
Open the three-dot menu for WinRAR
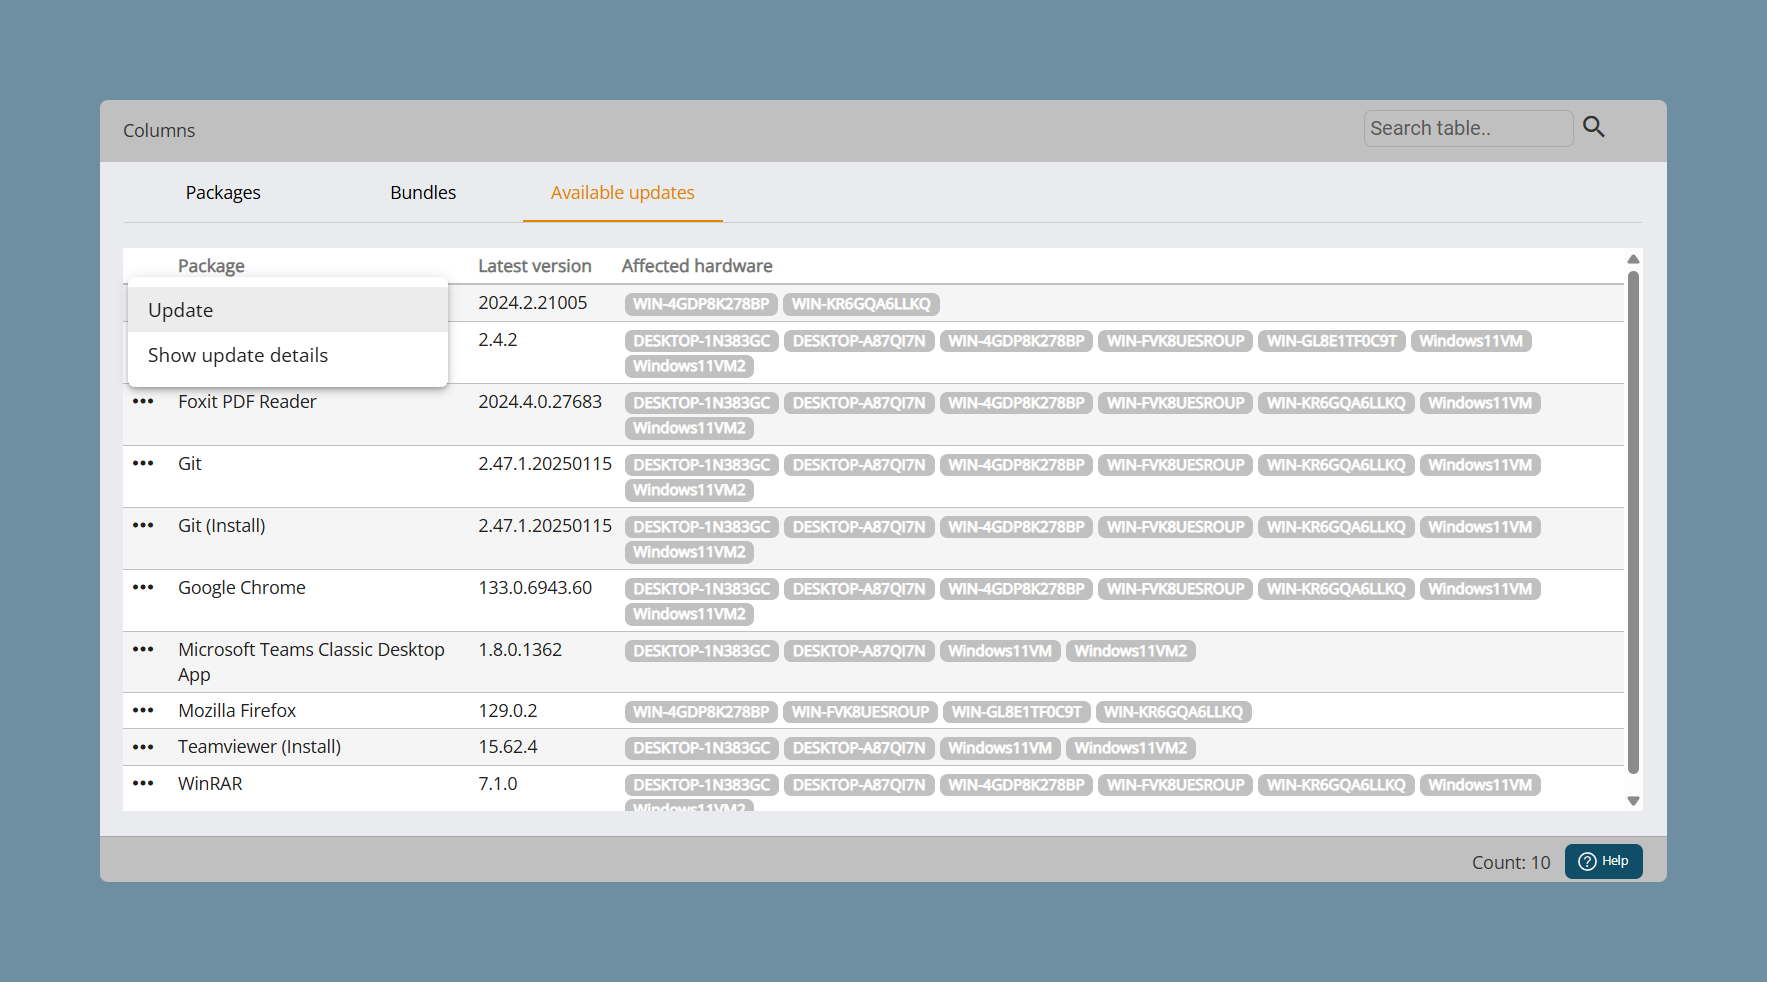click(143, 784)
